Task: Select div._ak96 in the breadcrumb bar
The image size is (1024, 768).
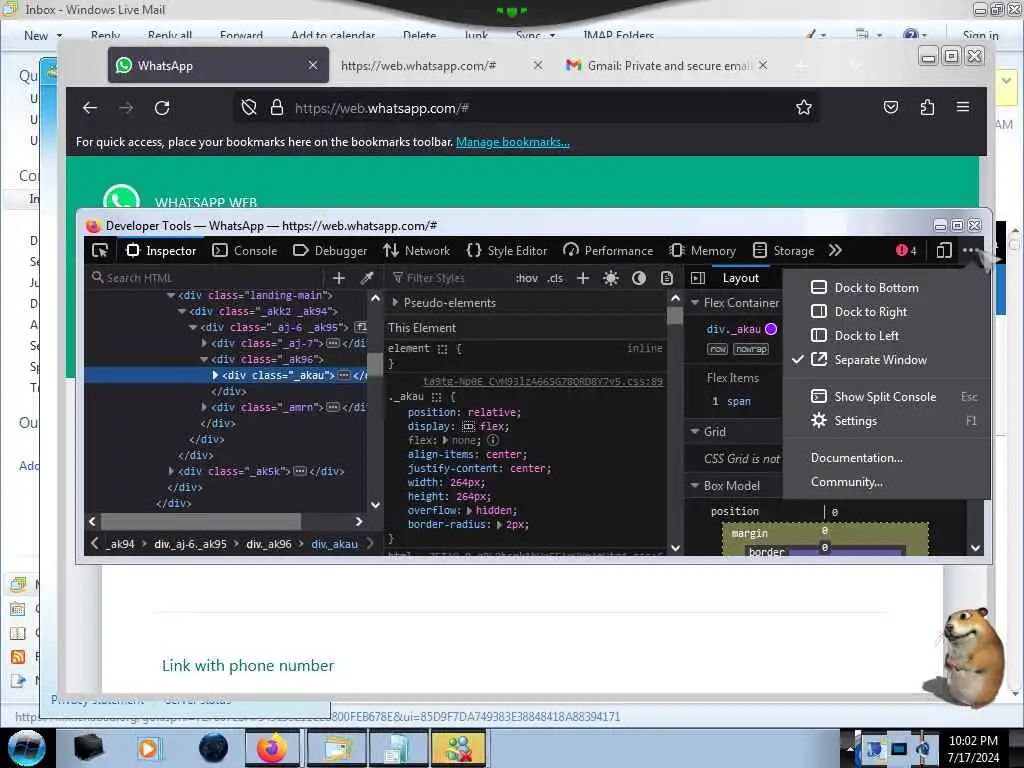Action: (268, 543)
